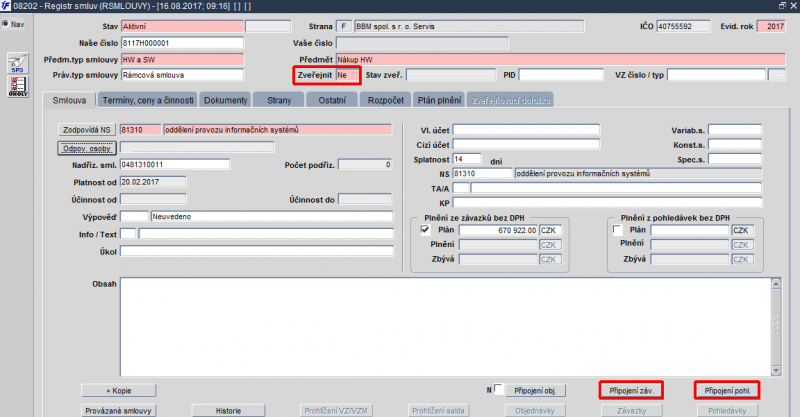Toggle the N checkbox beside Připojení obj.
800x417 pixels.
point(499,389)
